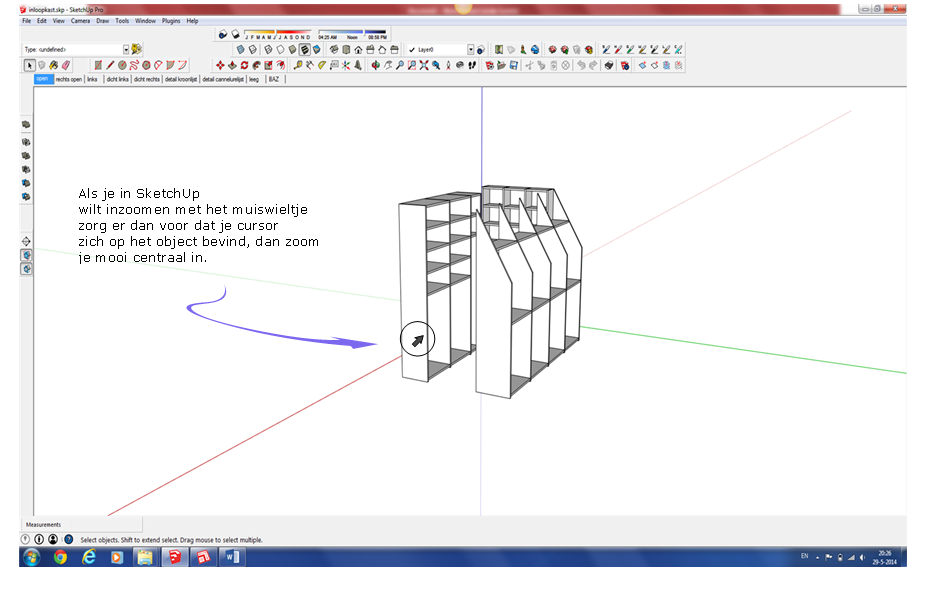This screenshot has height=604, width=944.
Task: Expand the Type undefined dropdown
Action: (x=126, y=49)
